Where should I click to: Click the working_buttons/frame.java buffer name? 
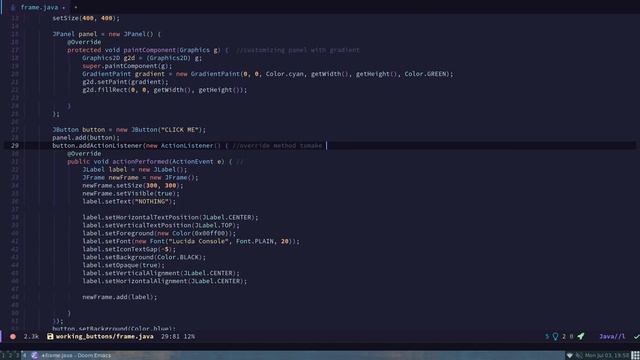pyautogui.click(x=104, y=336)
